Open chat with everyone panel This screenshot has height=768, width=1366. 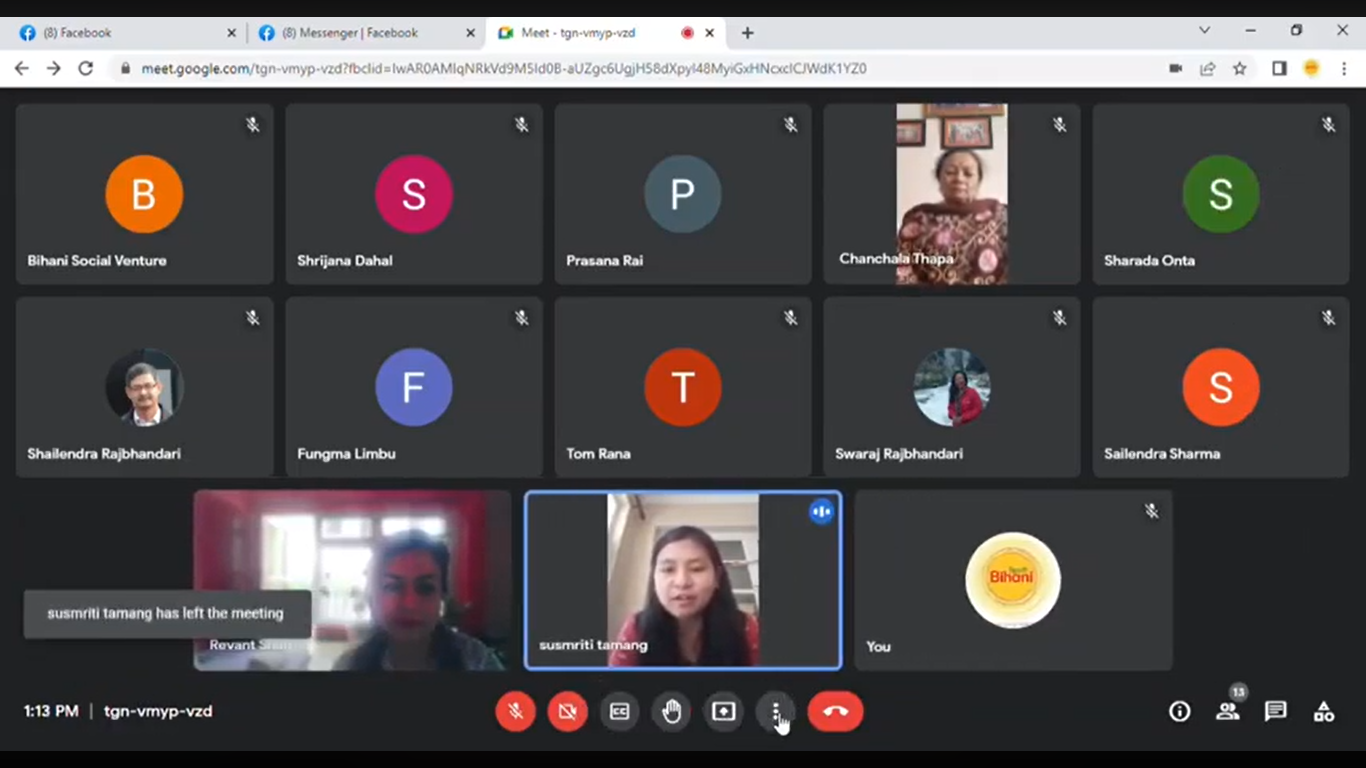(x=1275, y=711)
